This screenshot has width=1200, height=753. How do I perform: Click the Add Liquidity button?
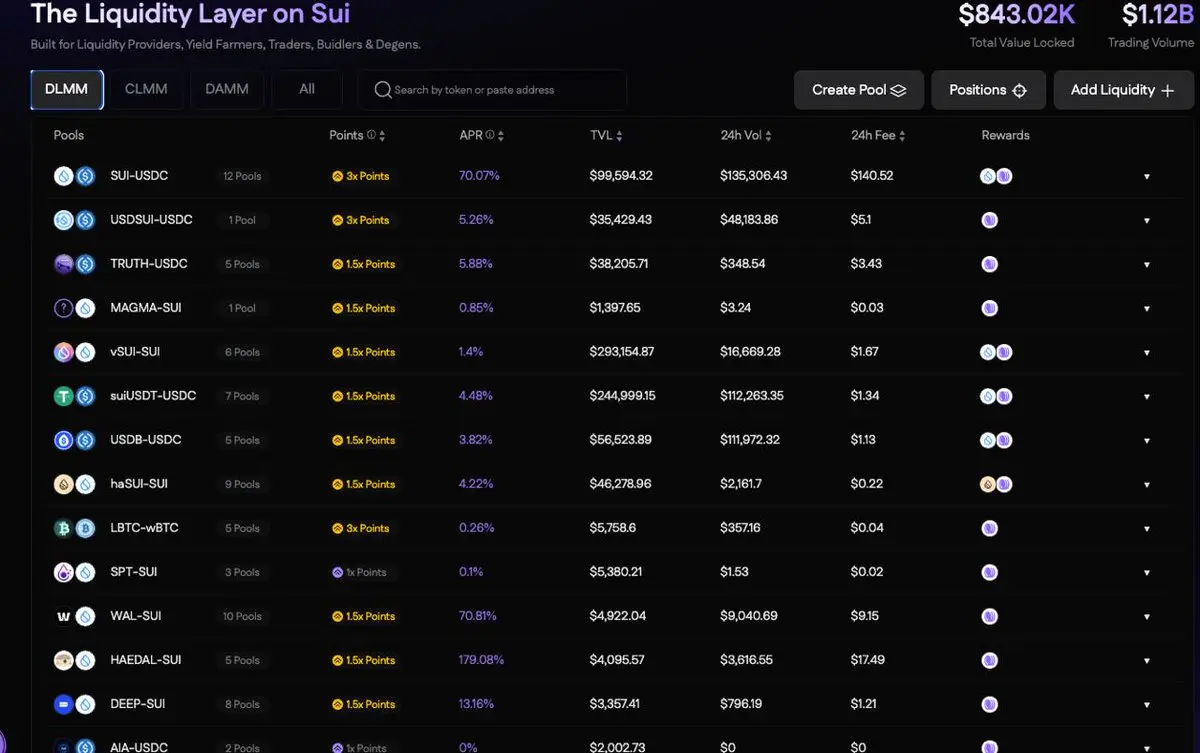(1123, 90)
